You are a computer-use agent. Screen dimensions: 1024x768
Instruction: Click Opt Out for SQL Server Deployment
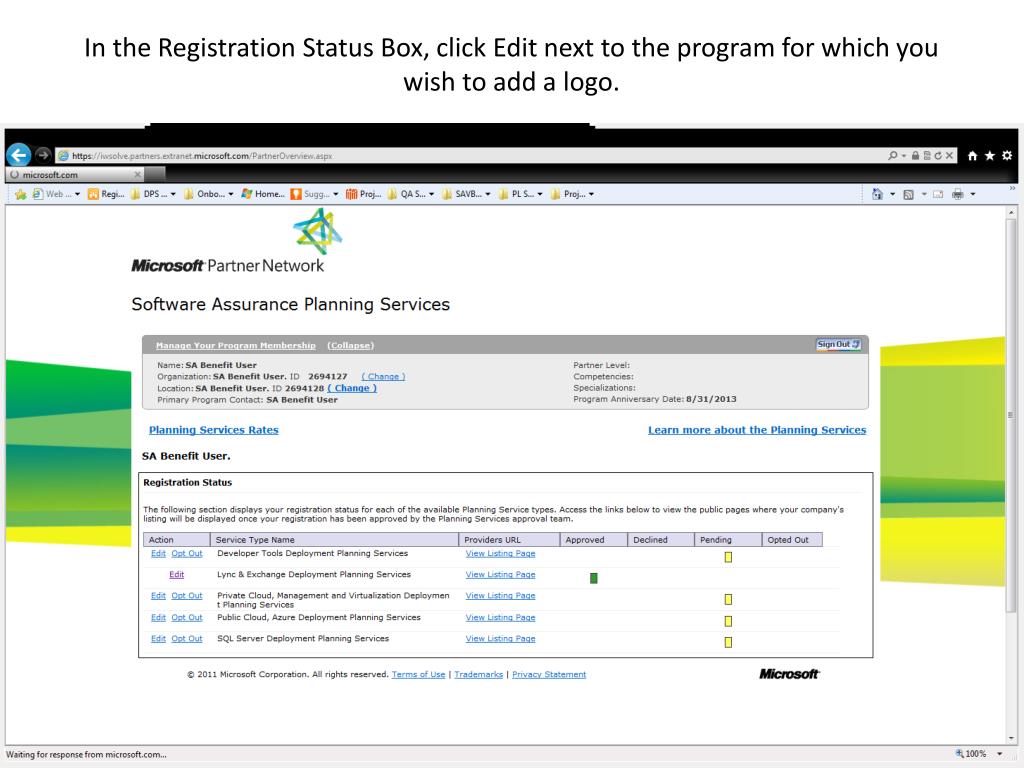(x=187, y=639)
